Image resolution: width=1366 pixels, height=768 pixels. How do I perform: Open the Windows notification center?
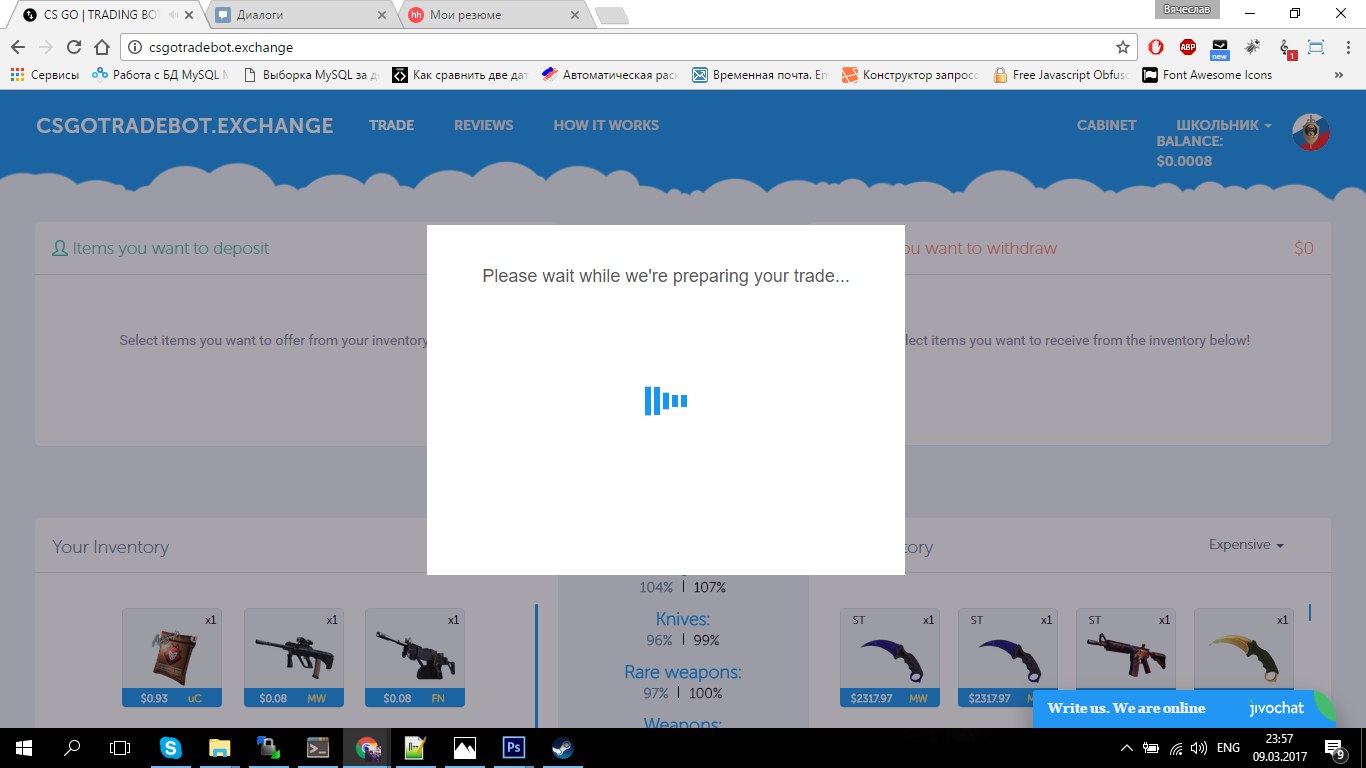point(1334,747)
